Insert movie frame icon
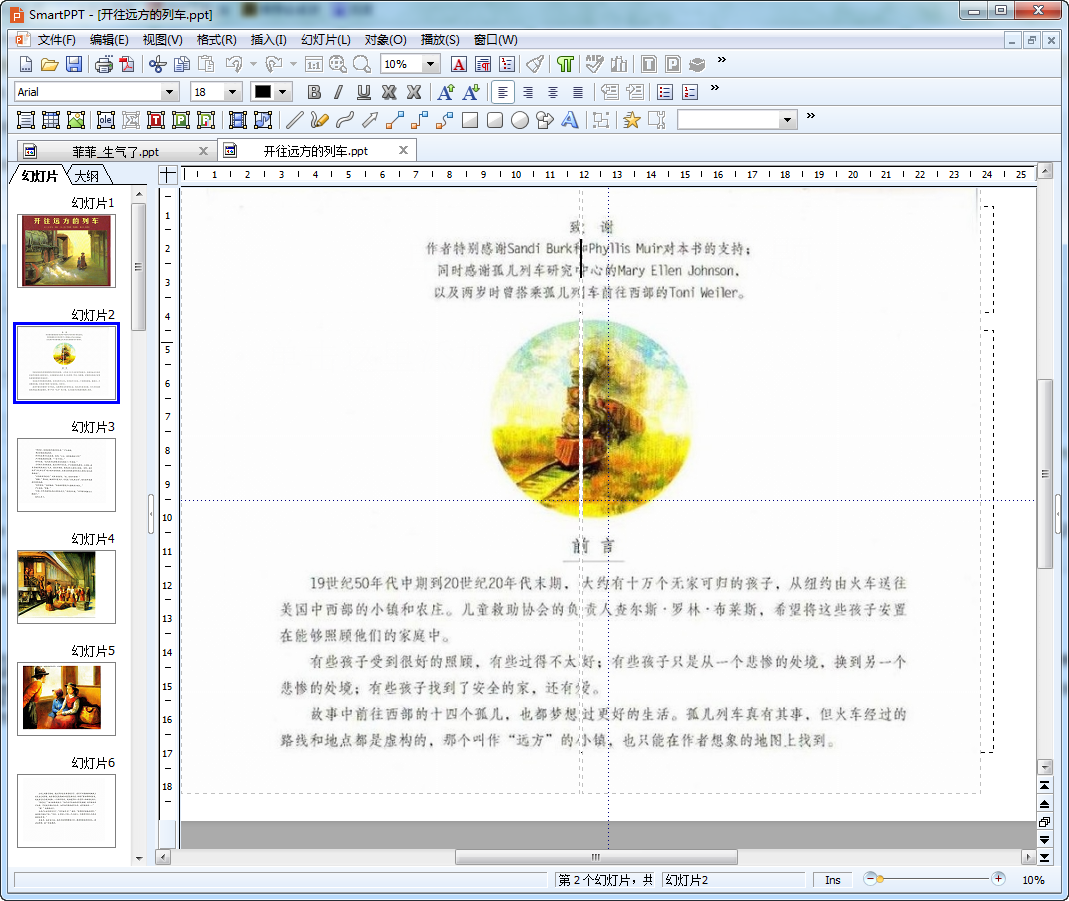1069x901 pixels. [238, 121]
